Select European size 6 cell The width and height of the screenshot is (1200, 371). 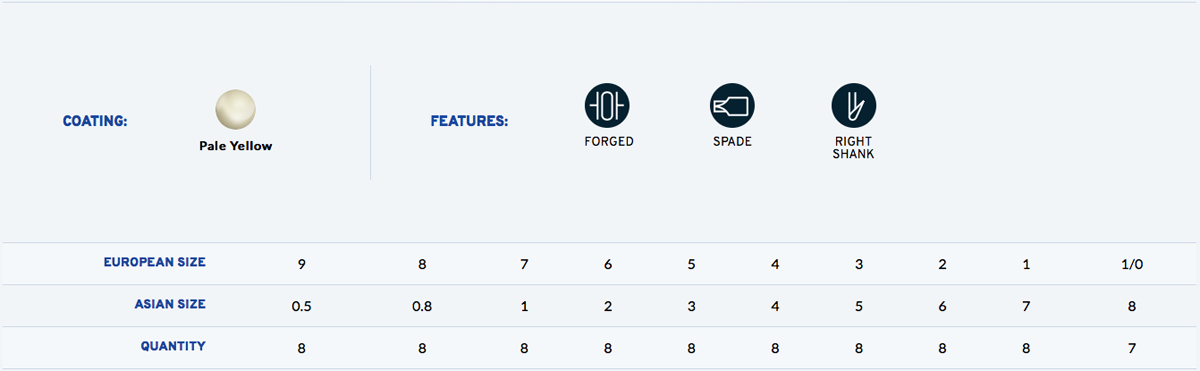(608, 264)
